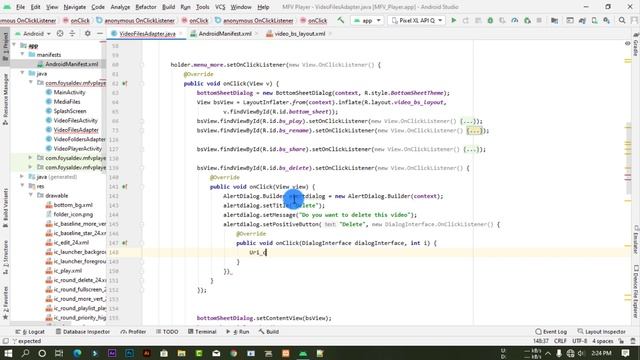Open the AVD Manager icon
The width and height of the screenshot is (640, 360).
[x=594, y=20]
